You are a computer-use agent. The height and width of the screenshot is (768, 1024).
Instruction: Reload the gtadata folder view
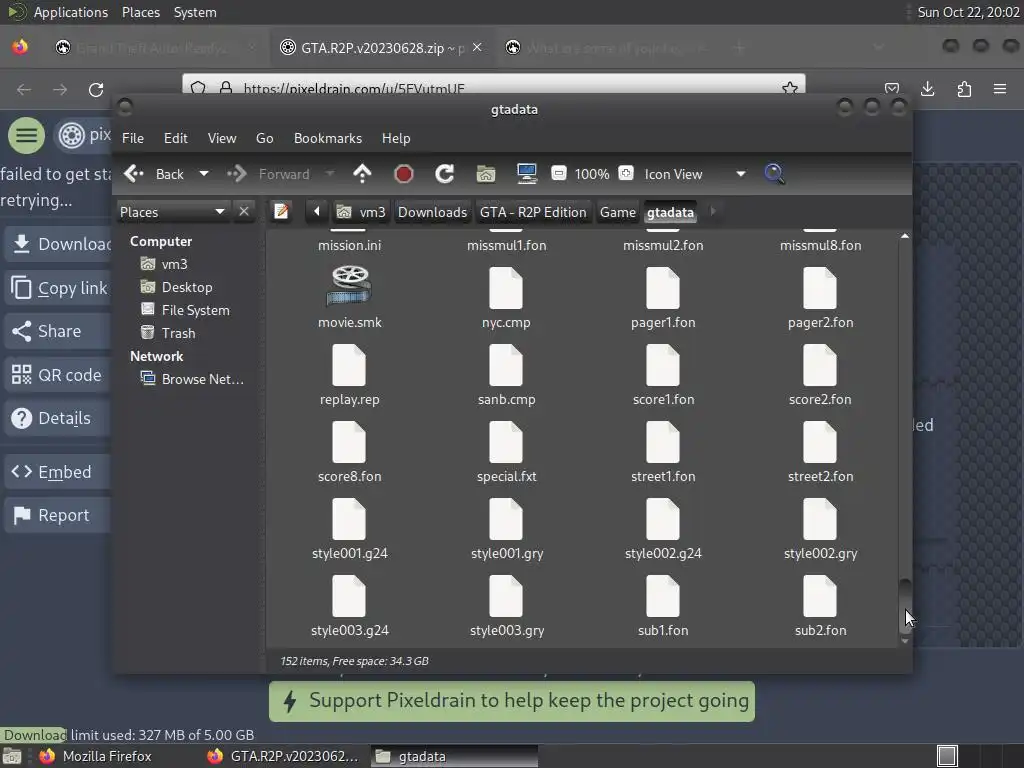coord(445,174)
